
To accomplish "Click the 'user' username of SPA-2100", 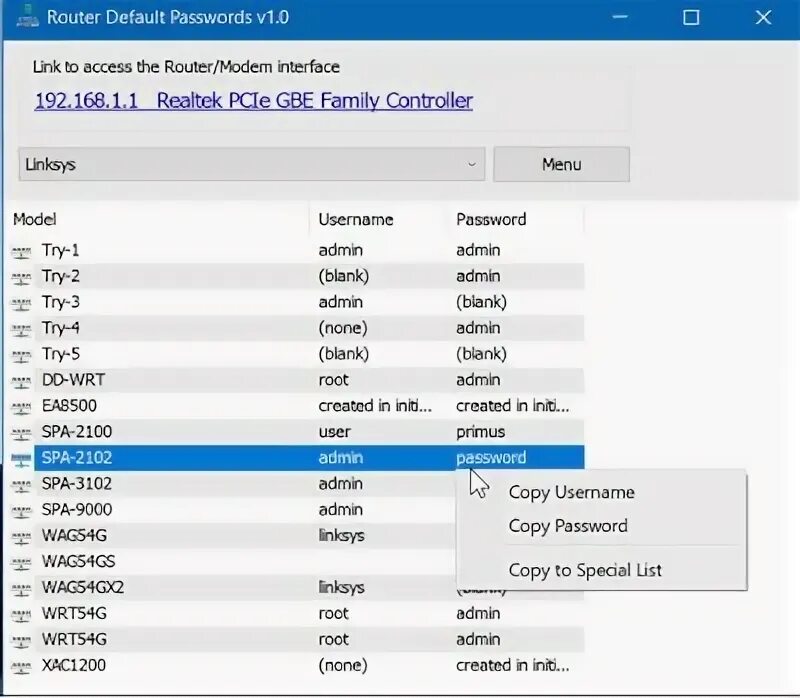I will click(x=334, y=432).
